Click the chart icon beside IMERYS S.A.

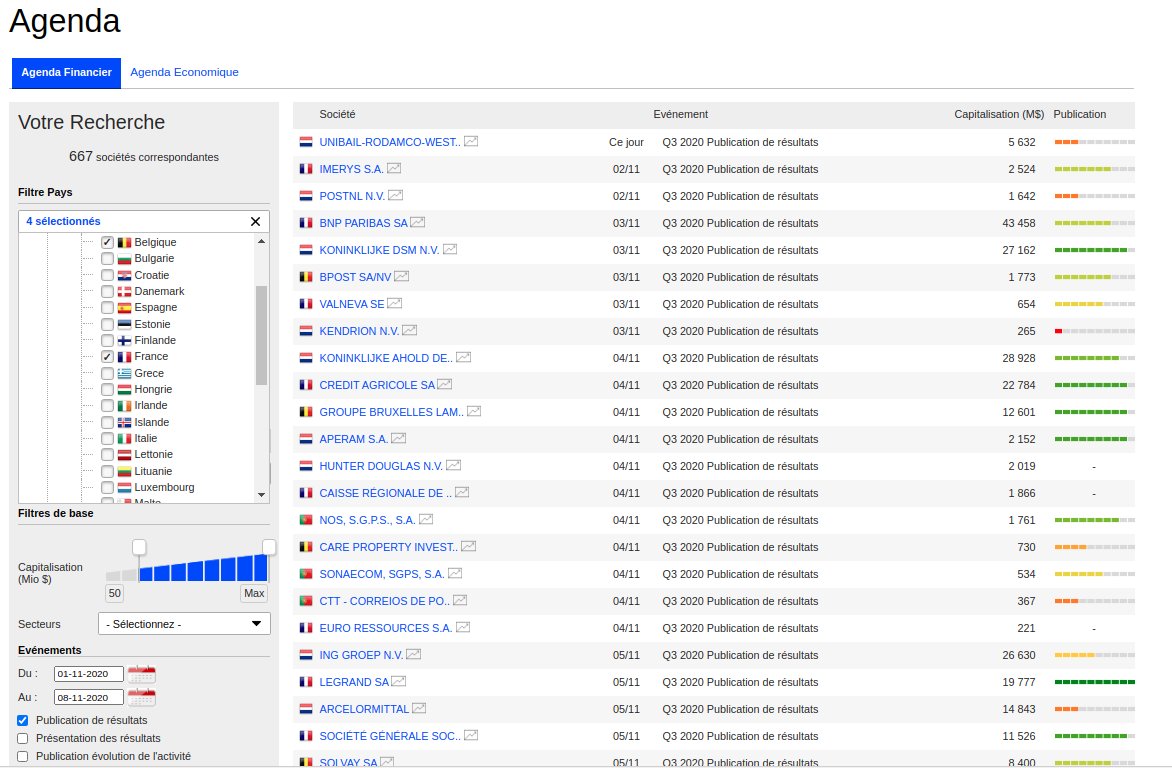coord(394,168)
